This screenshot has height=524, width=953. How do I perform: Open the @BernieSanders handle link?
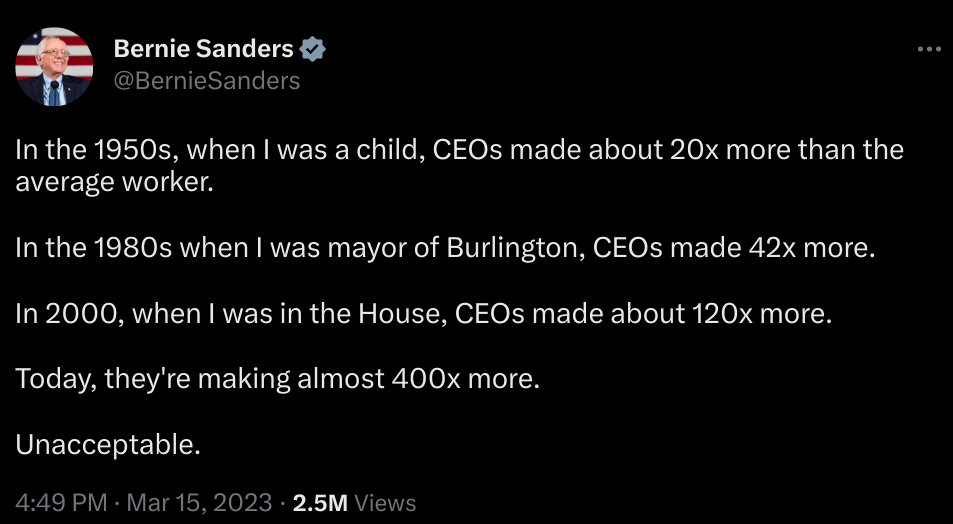click(x=207, y=81)
